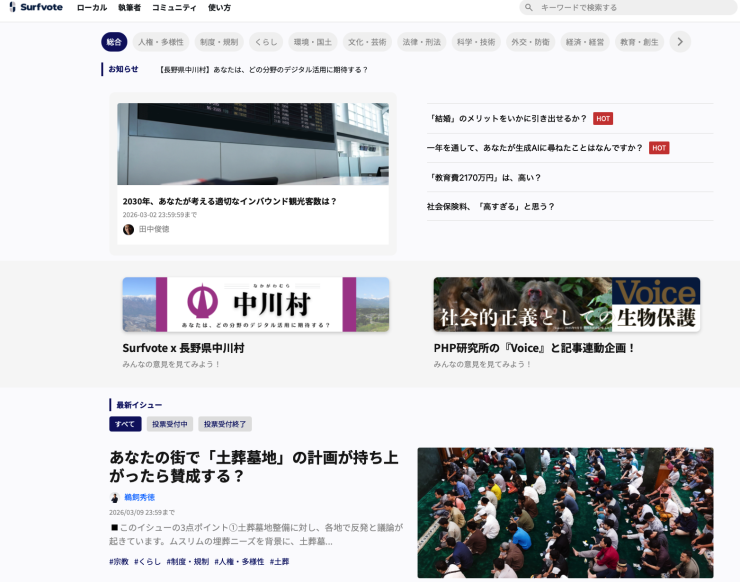Click the HOT badge beside 生成AI issue
Viewport: 740px width, 582px height.
[659, 148]
